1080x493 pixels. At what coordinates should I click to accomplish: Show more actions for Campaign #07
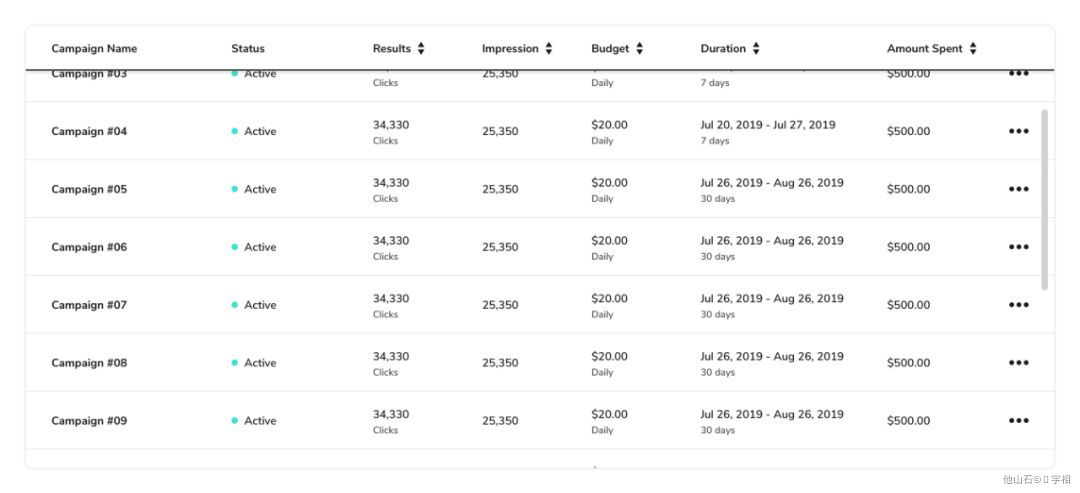point(1018,305)
